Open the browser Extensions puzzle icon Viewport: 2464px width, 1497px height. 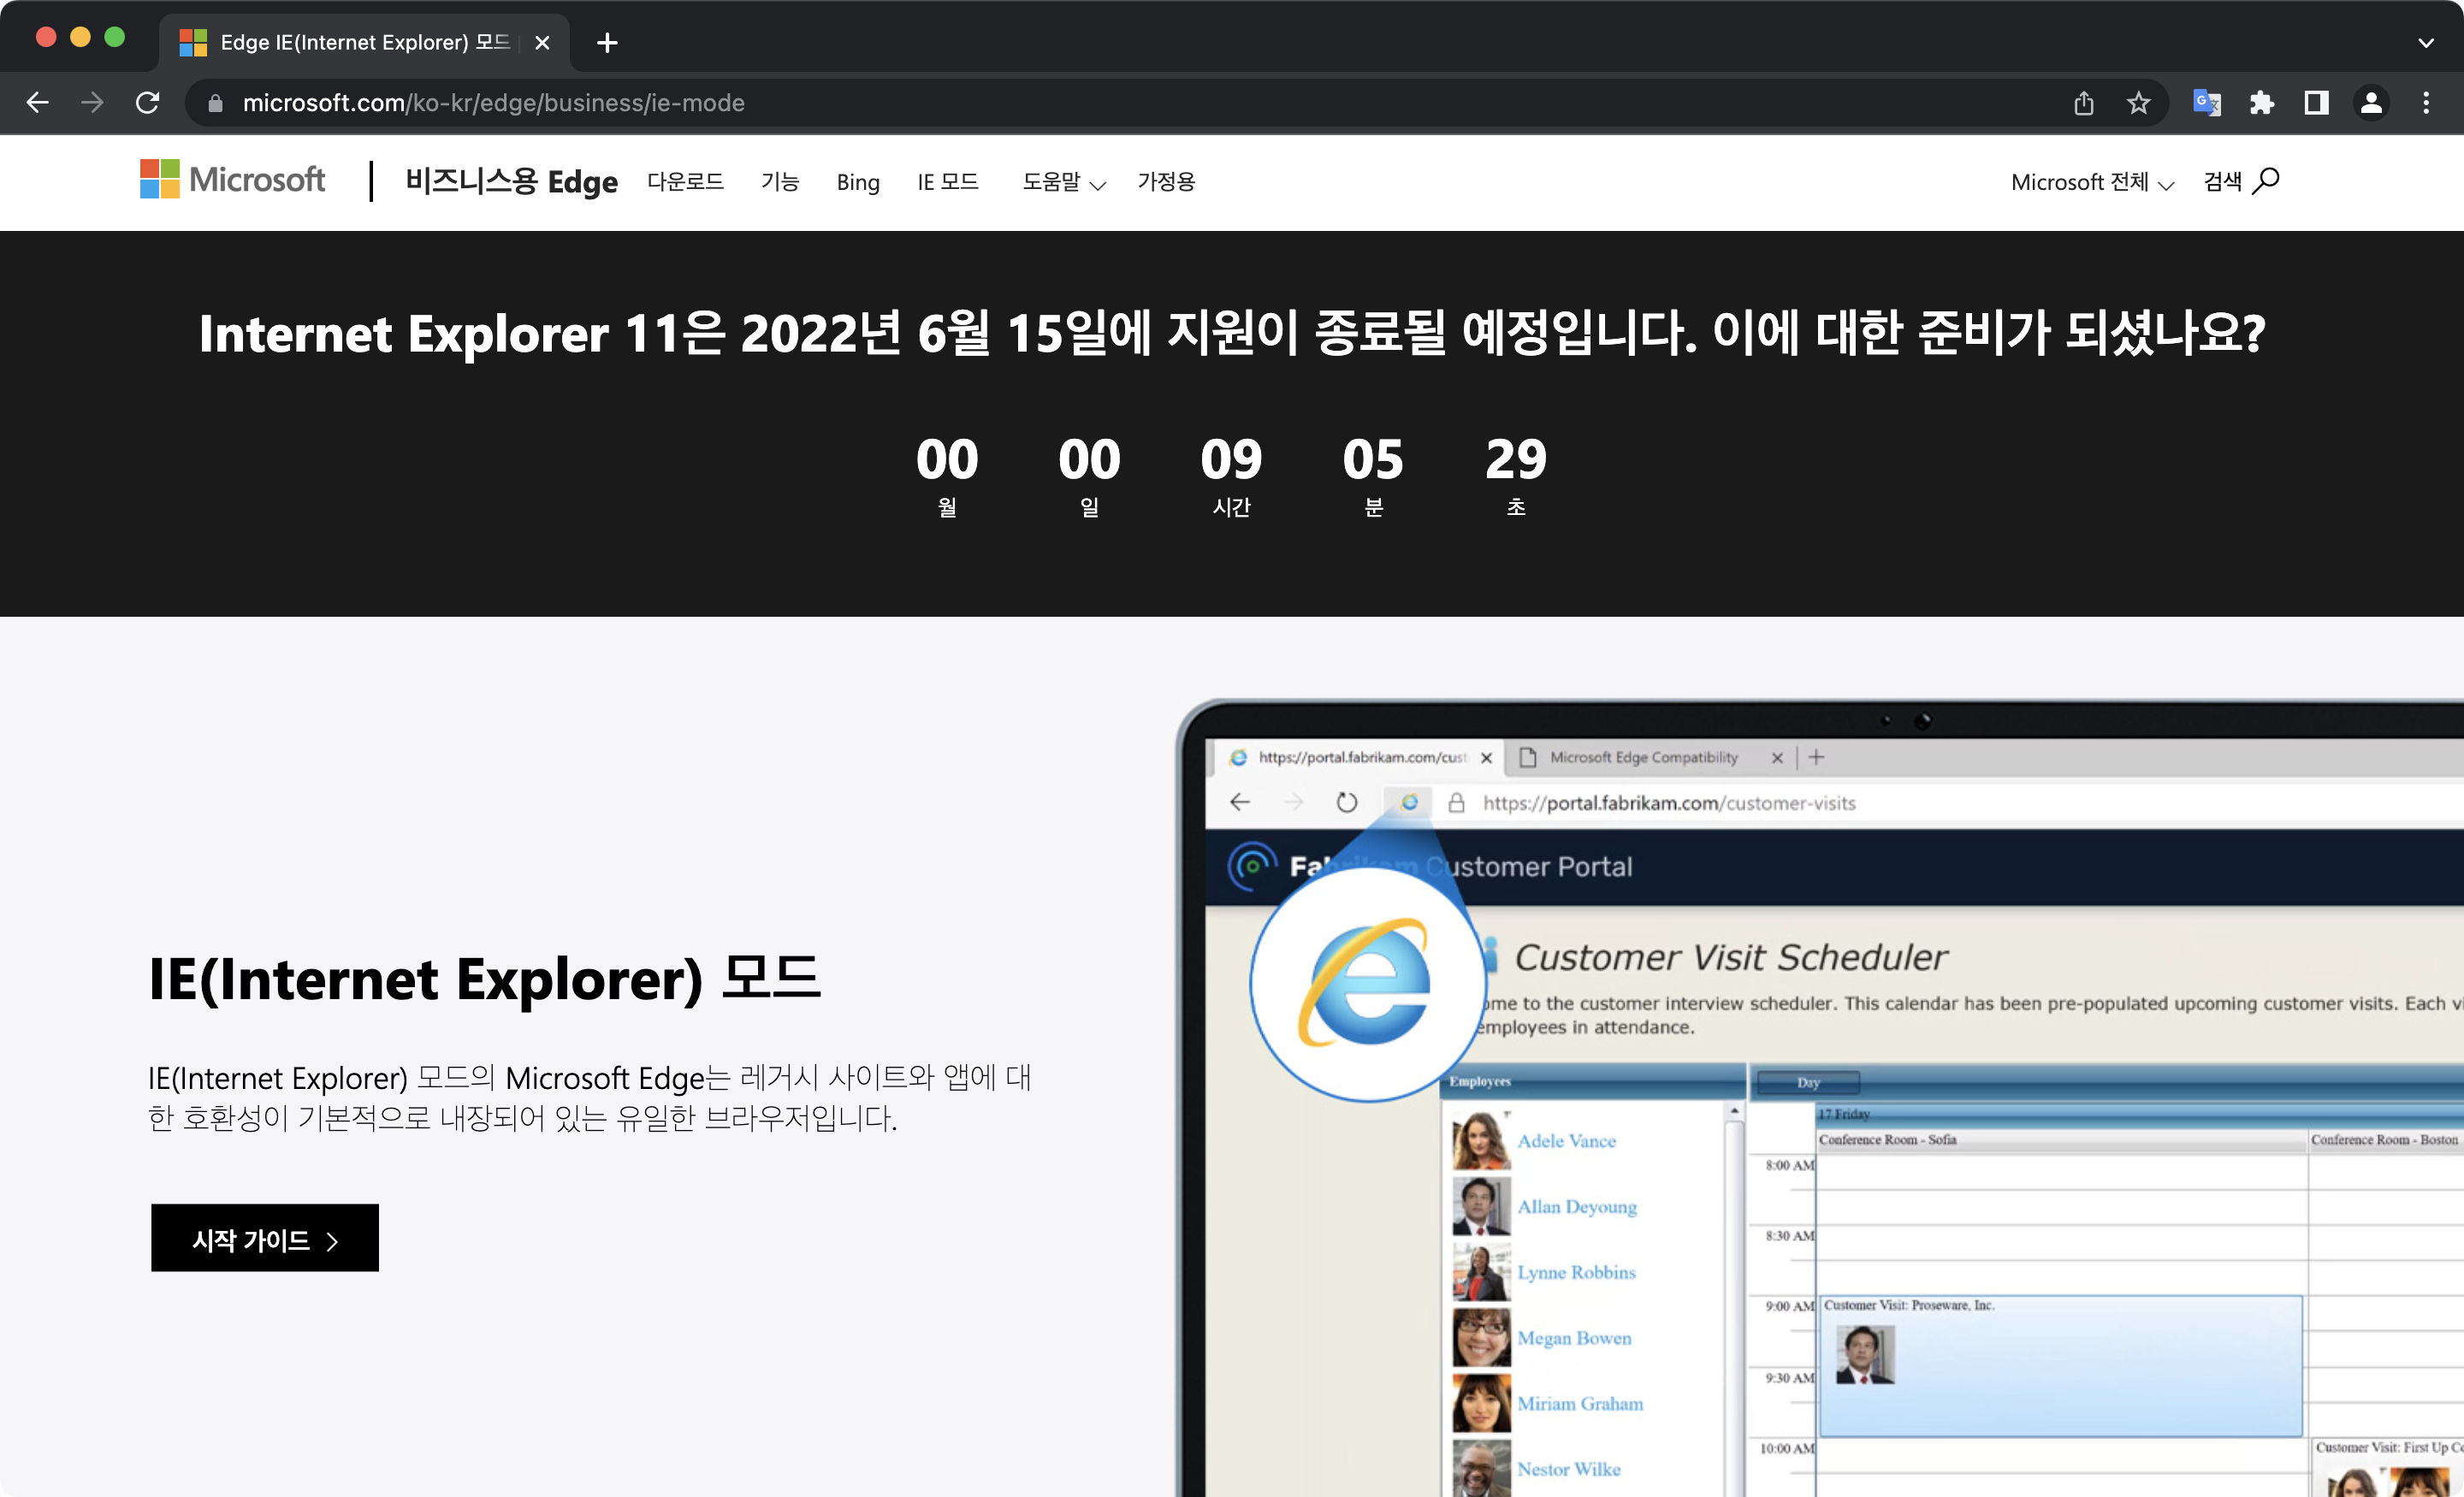2262,102
